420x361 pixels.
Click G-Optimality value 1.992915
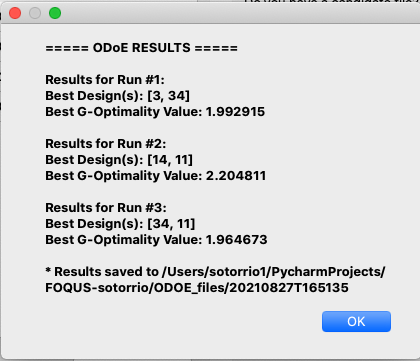235,112
